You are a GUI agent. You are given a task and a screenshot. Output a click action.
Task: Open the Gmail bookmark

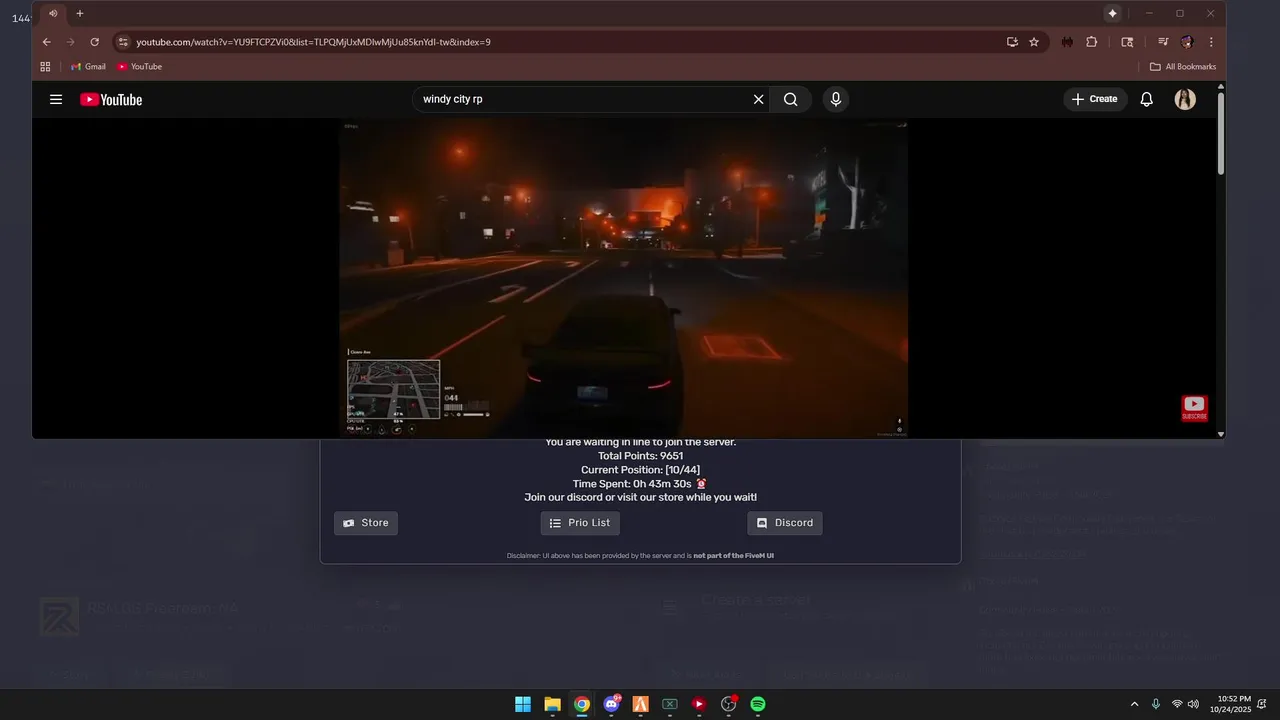(88, 66)
